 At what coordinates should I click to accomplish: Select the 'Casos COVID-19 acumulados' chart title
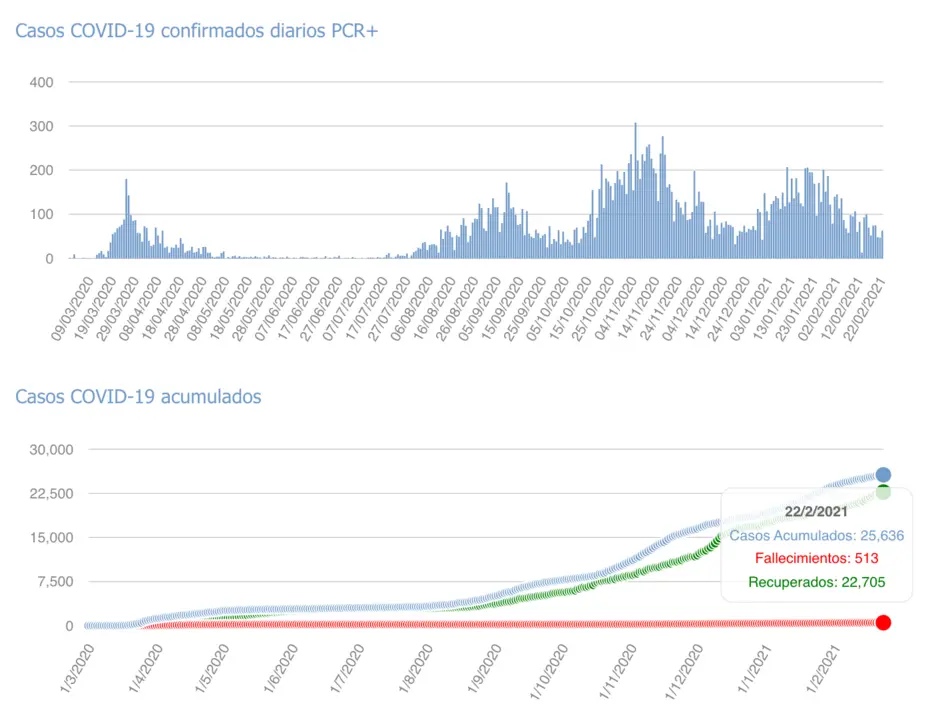click(138, 397)
